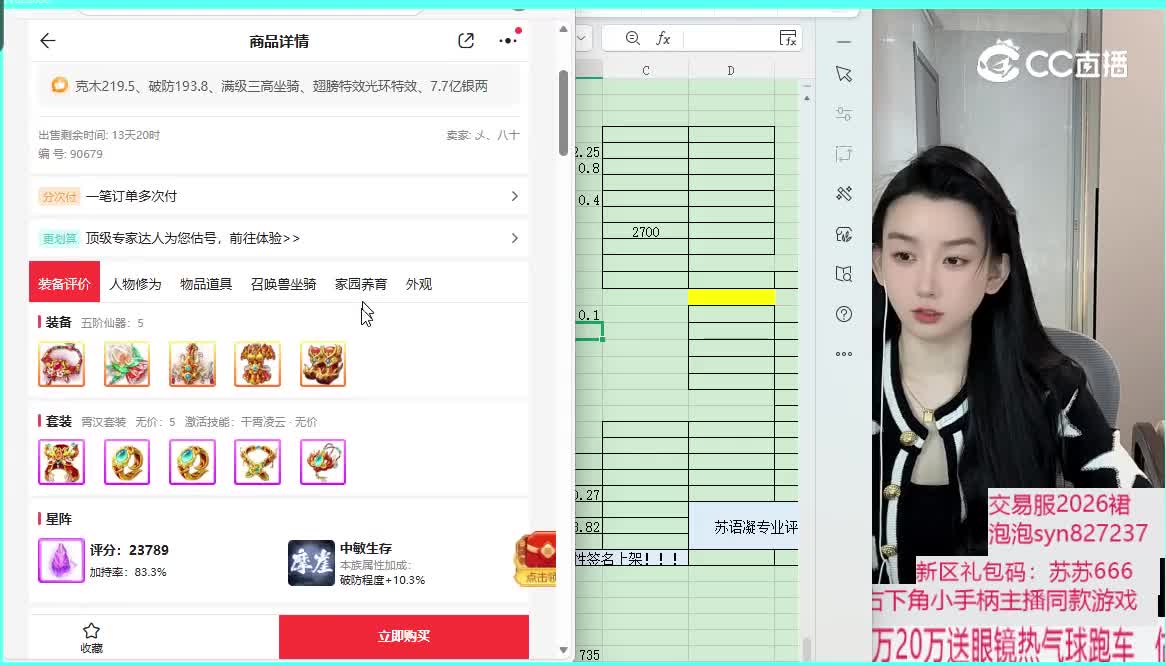Image resolution: width=1166 pixels, height=666 pixels.
Task: Select the golden necklace set item
Action: pyautogui.click(x=257, y=462)
